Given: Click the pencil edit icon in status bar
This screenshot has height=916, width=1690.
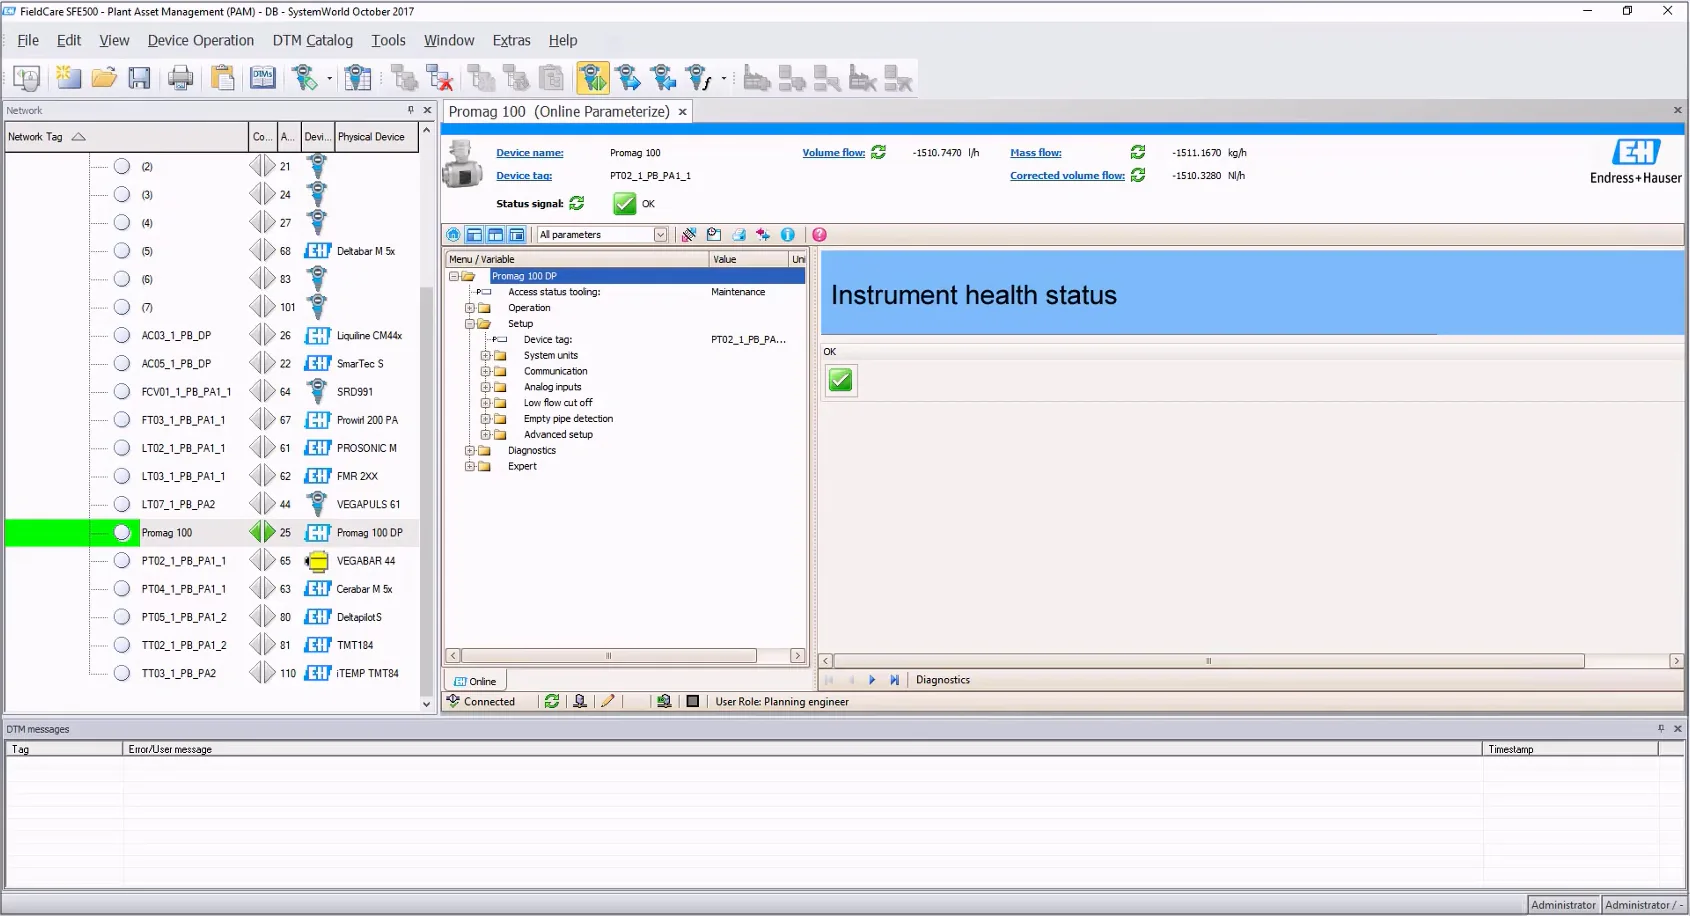Looking at the screenshot, I should [x=607, y=702].
